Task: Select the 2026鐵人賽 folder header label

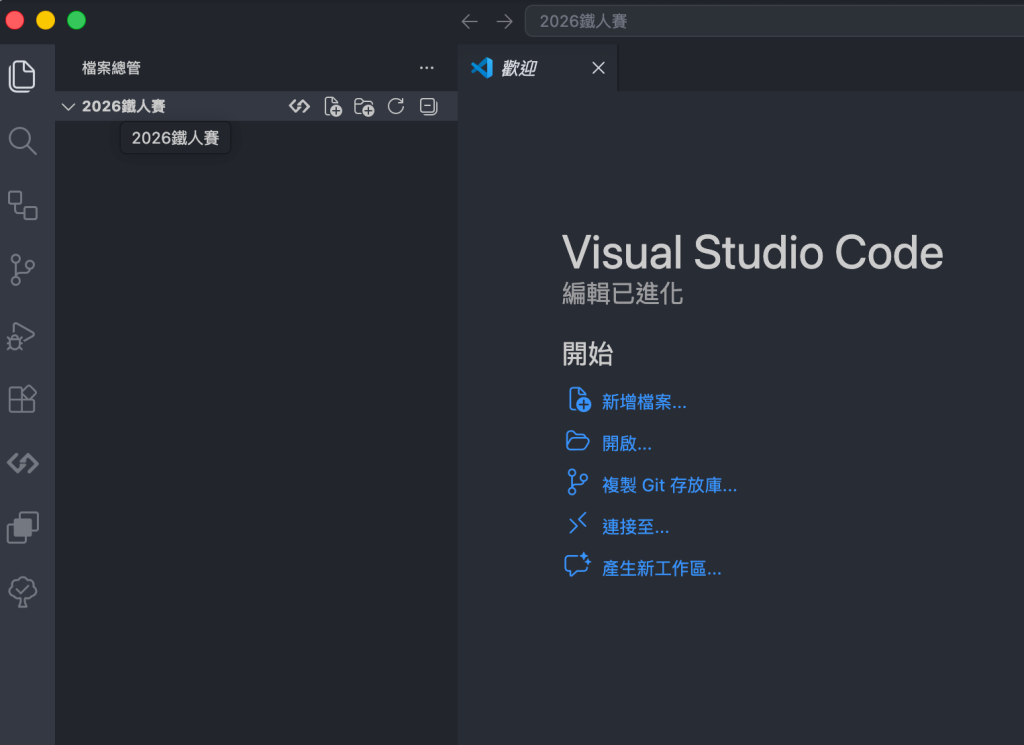Action: click(x=123, y=106)
